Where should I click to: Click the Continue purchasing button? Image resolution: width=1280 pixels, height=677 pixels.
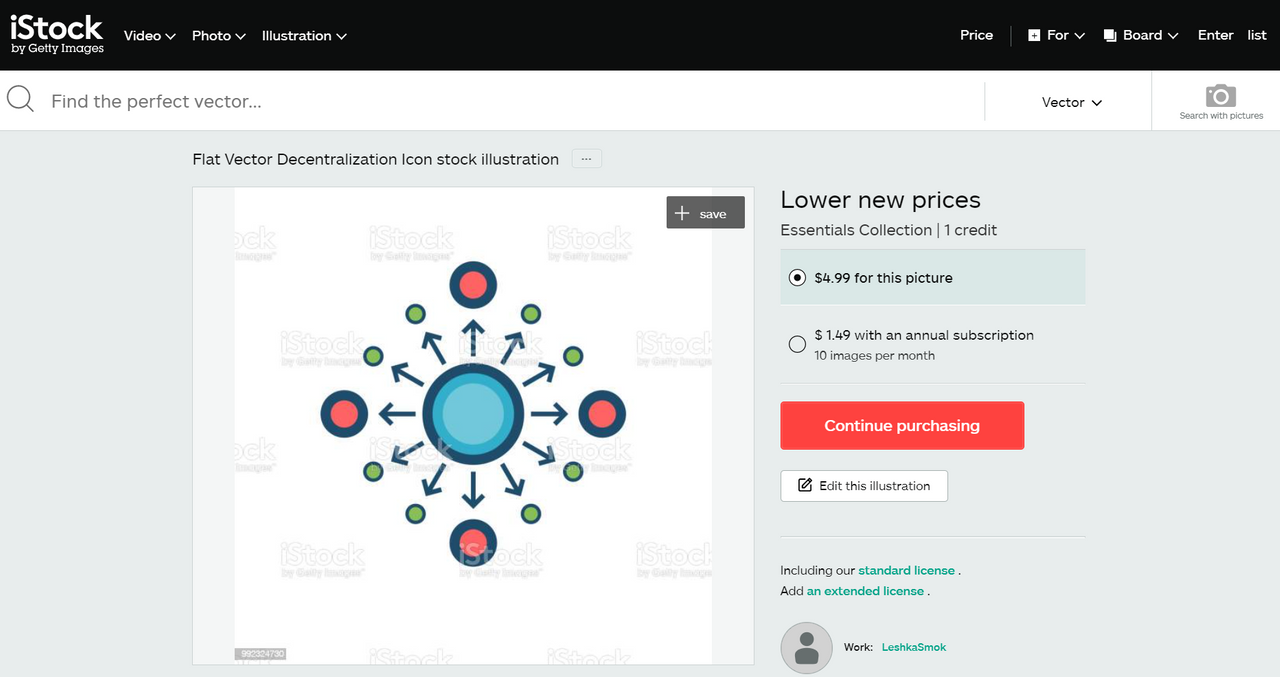(x=902, y=426)
